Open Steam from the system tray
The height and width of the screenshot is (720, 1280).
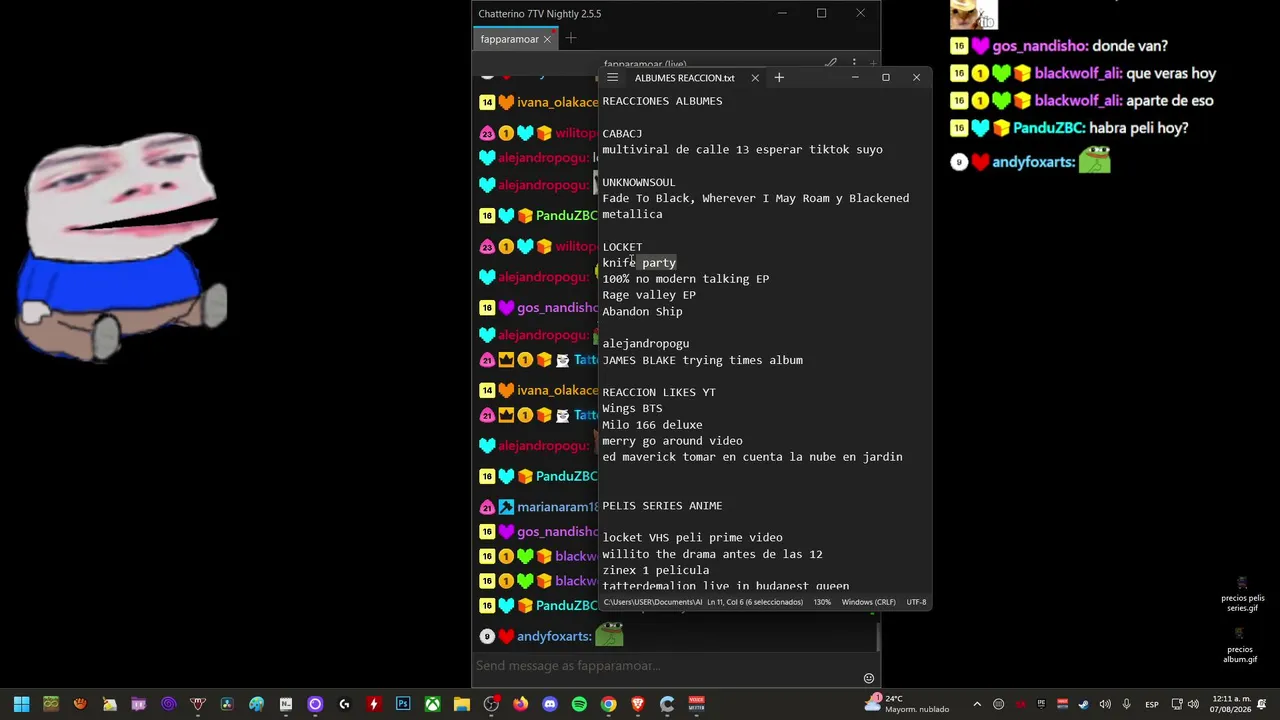(1083, 704)
